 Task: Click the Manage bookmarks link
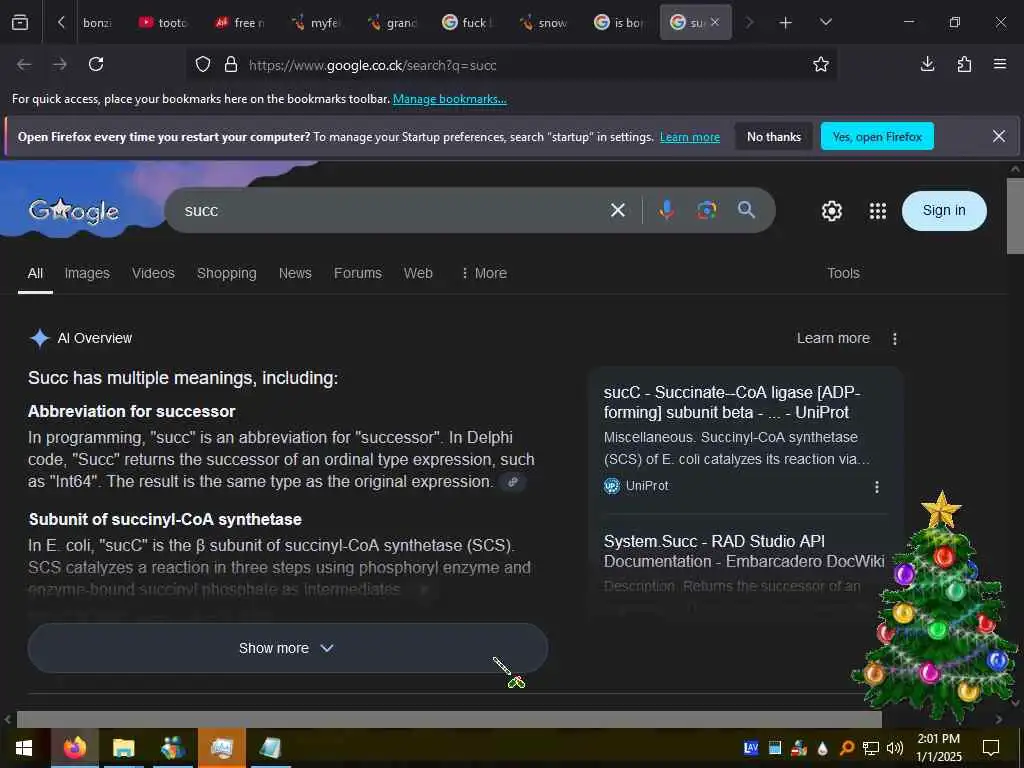[x=449, y=99]
